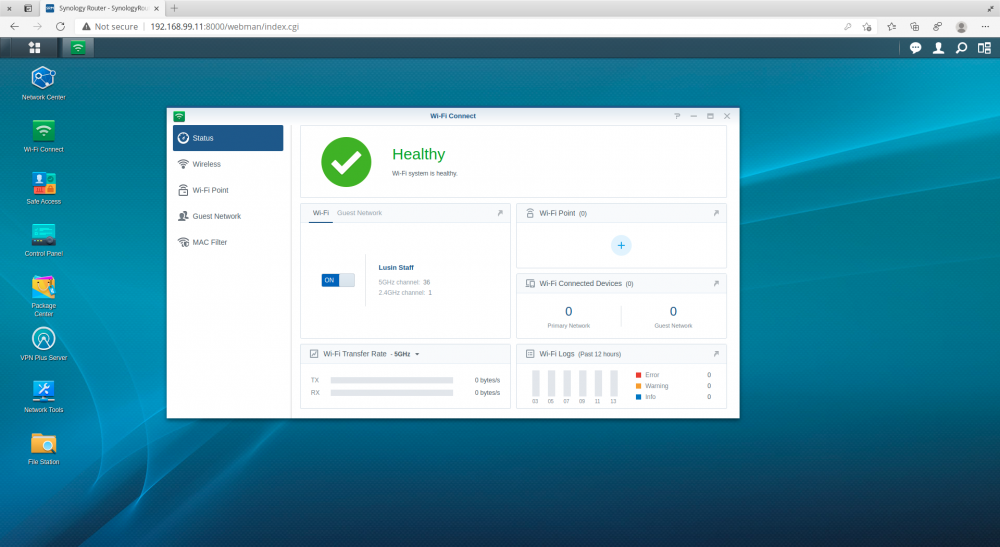The height and width of the screenshot is (547, 1000).
Task: Click the Wi-Fi Logs bar for hour 03
Action: pyautogui.click(x=535, y=384)
